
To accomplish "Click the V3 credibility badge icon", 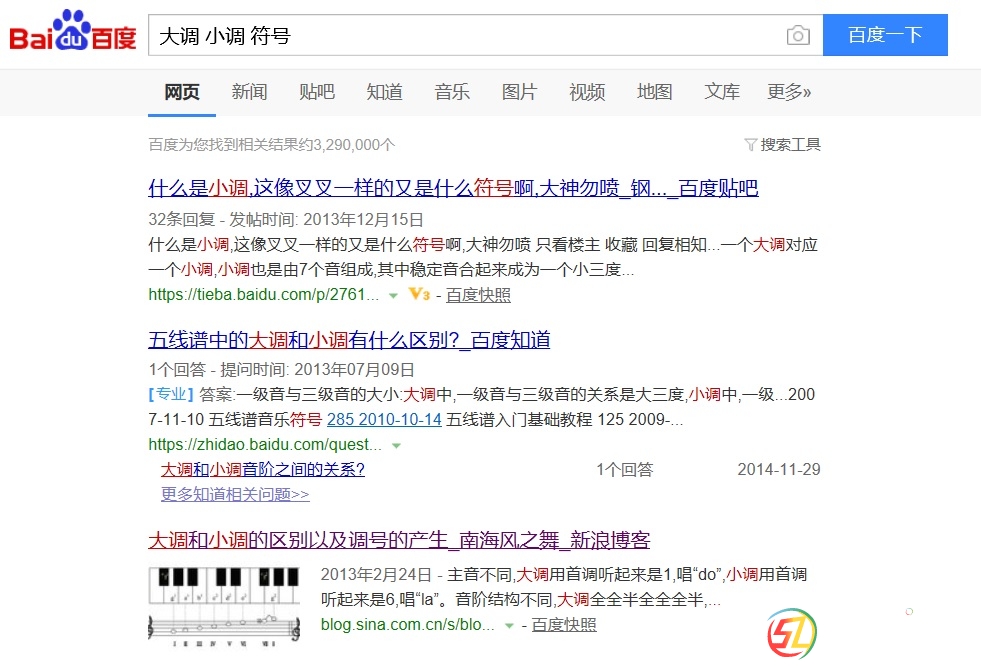I will pyautogui.click(x=419, y=295).
